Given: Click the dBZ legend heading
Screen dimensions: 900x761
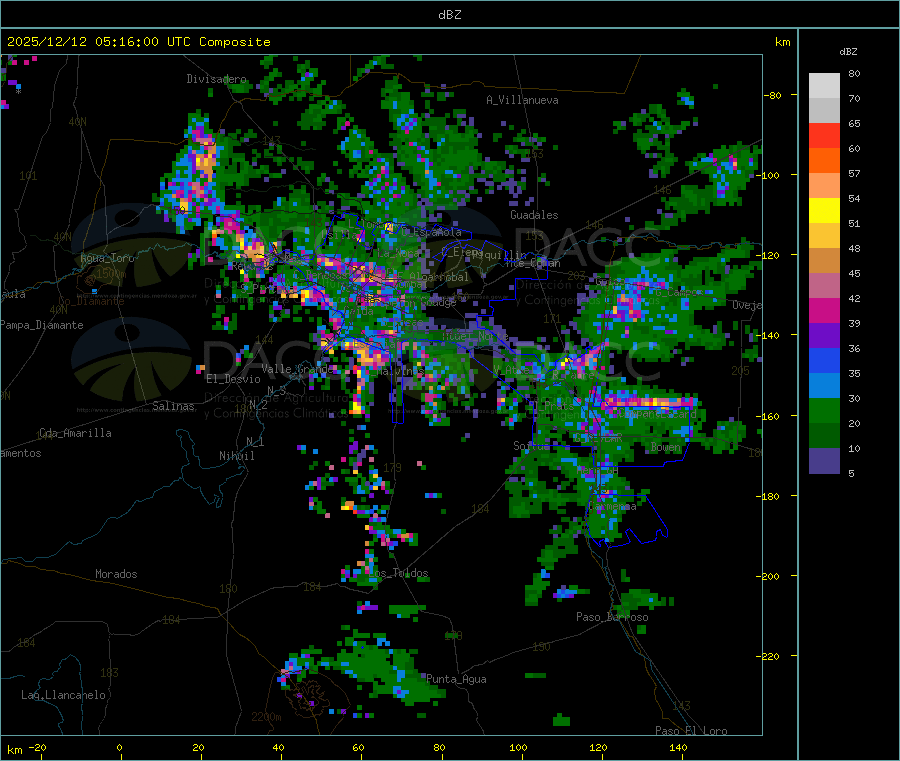Looking at the screenshot, I should (848, 52).
